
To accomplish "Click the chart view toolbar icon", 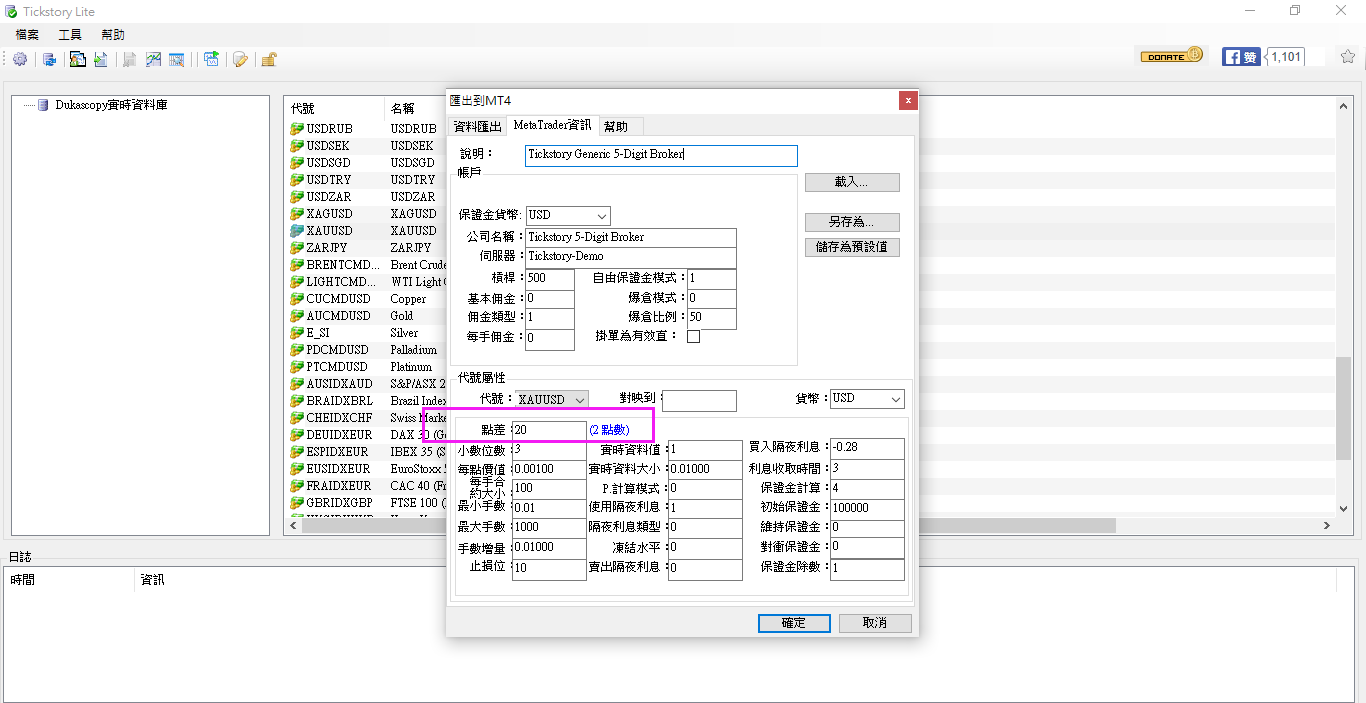I will click(153, 59).
